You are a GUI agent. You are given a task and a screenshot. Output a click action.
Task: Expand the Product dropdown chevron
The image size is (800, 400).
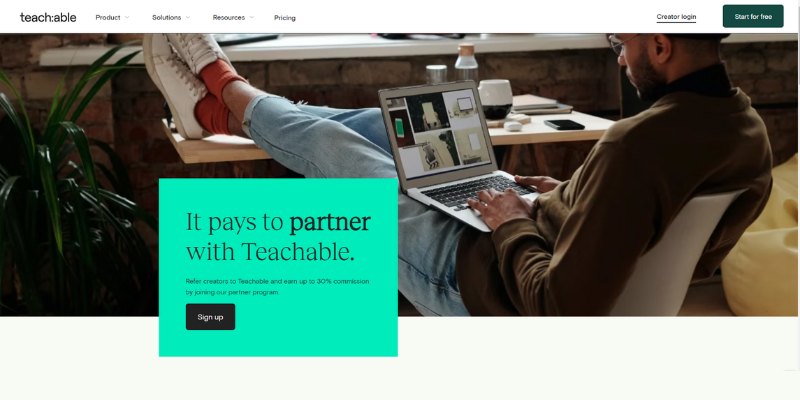click(x=127, y=17)
